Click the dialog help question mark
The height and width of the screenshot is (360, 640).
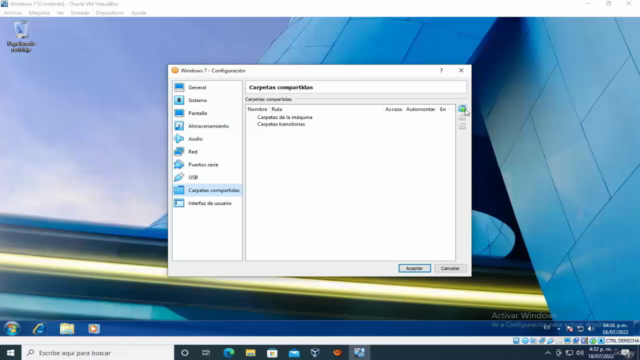point(441,71)
